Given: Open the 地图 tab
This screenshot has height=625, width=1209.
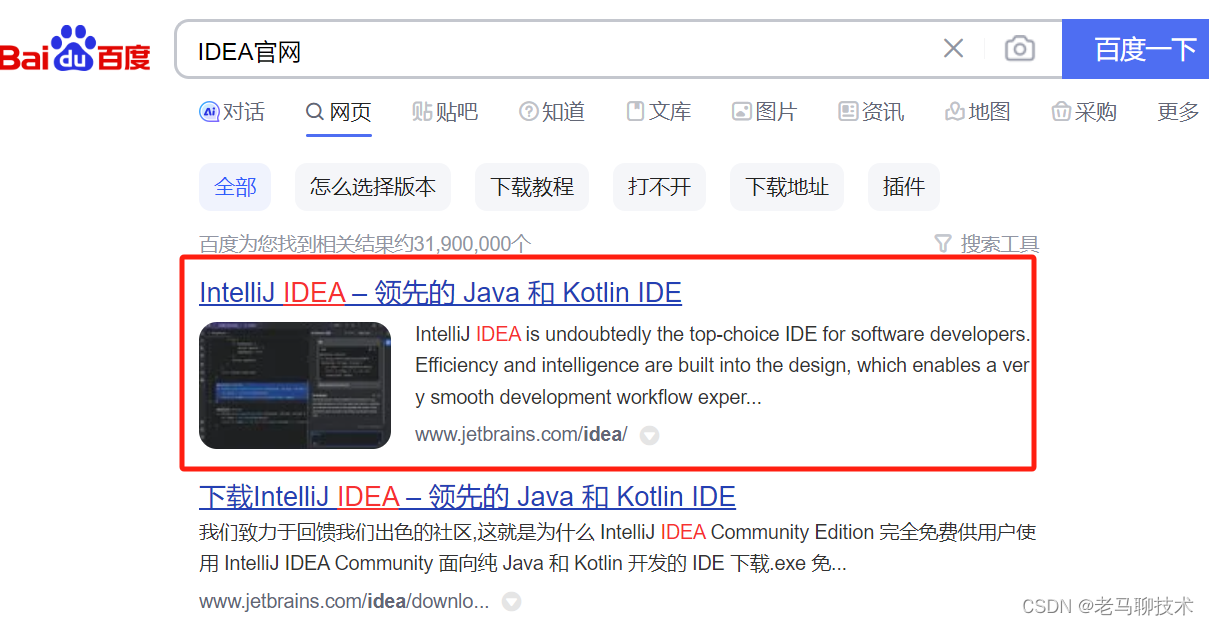Looking at the screenshot, I should point(978,112).
